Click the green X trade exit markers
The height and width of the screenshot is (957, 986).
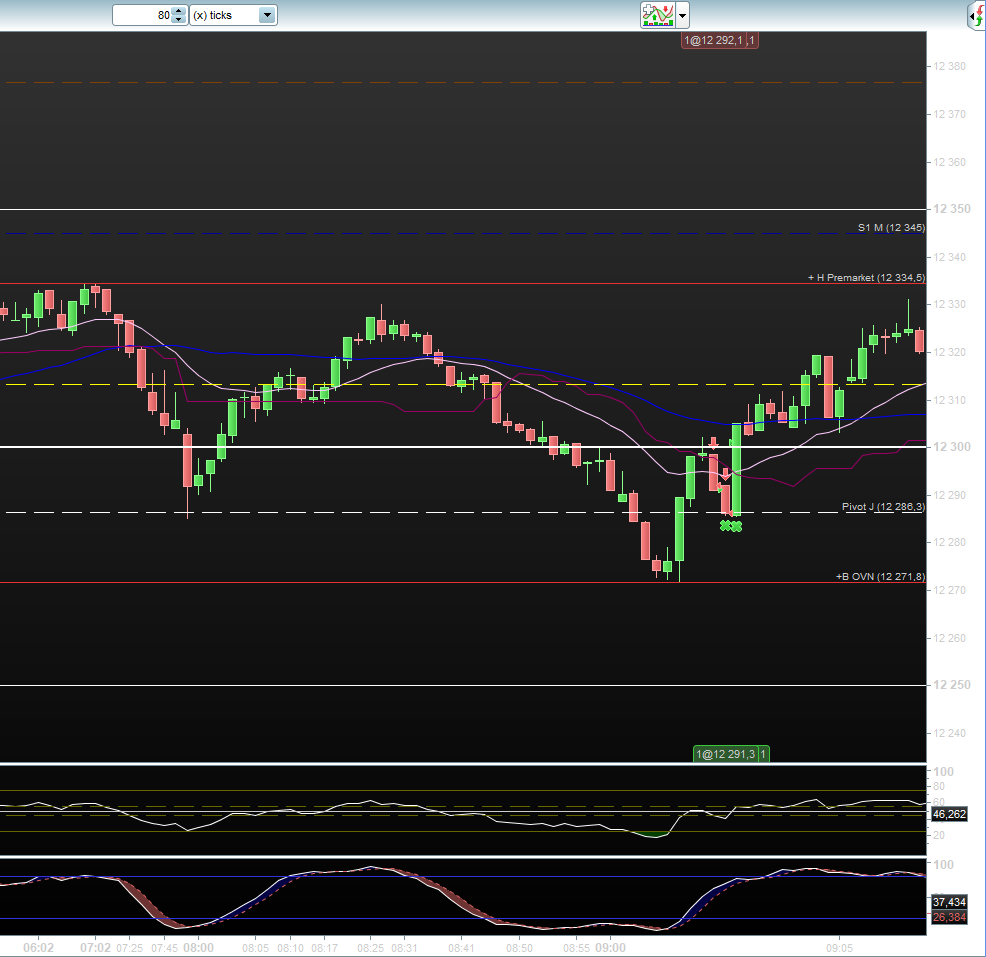click(x=731, y=526)
